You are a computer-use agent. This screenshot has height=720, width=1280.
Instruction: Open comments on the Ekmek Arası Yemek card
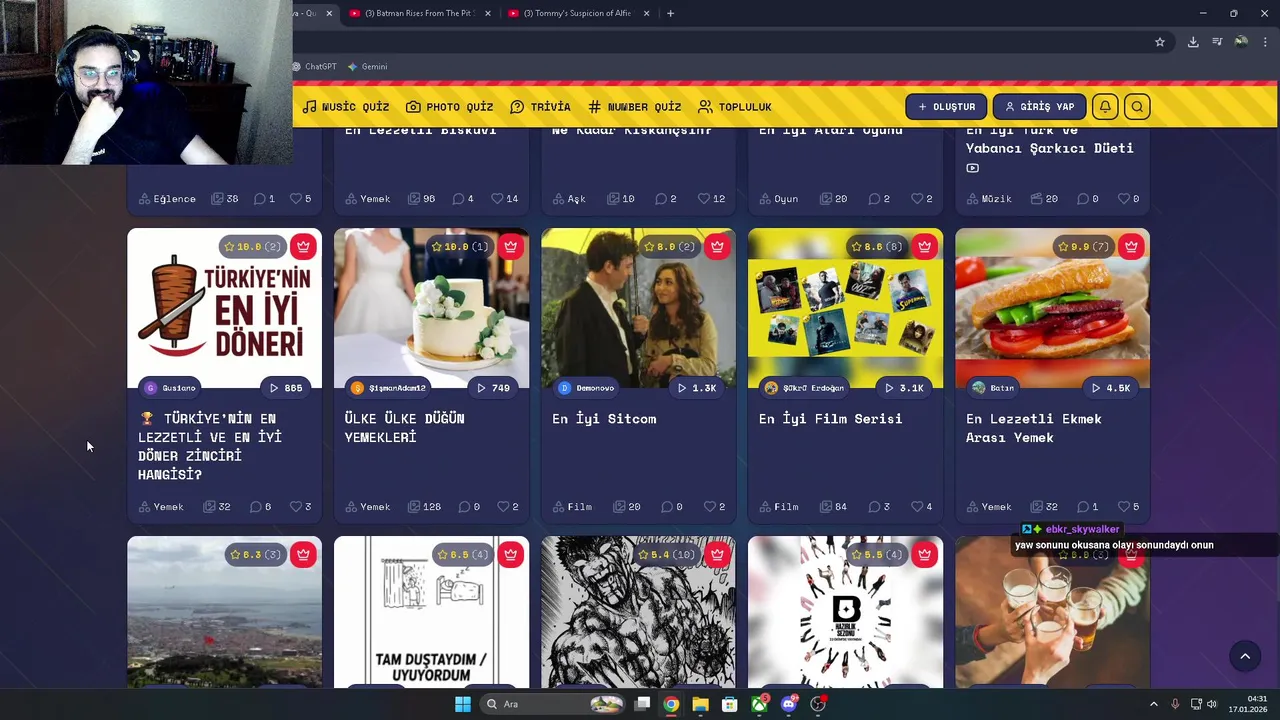[1087, 507]
